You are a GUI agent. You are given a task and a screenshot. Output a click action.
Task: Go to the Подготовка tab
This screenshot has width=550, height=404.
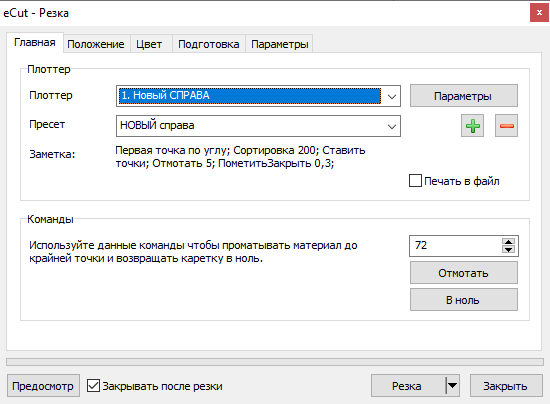coord(209,44)
